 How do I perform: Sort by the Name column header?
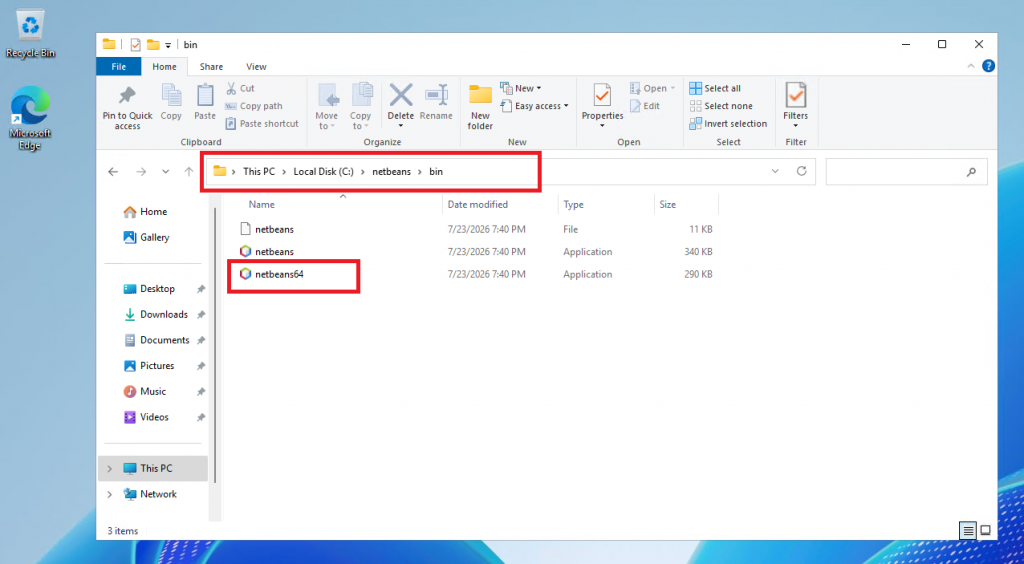point(261,204)
